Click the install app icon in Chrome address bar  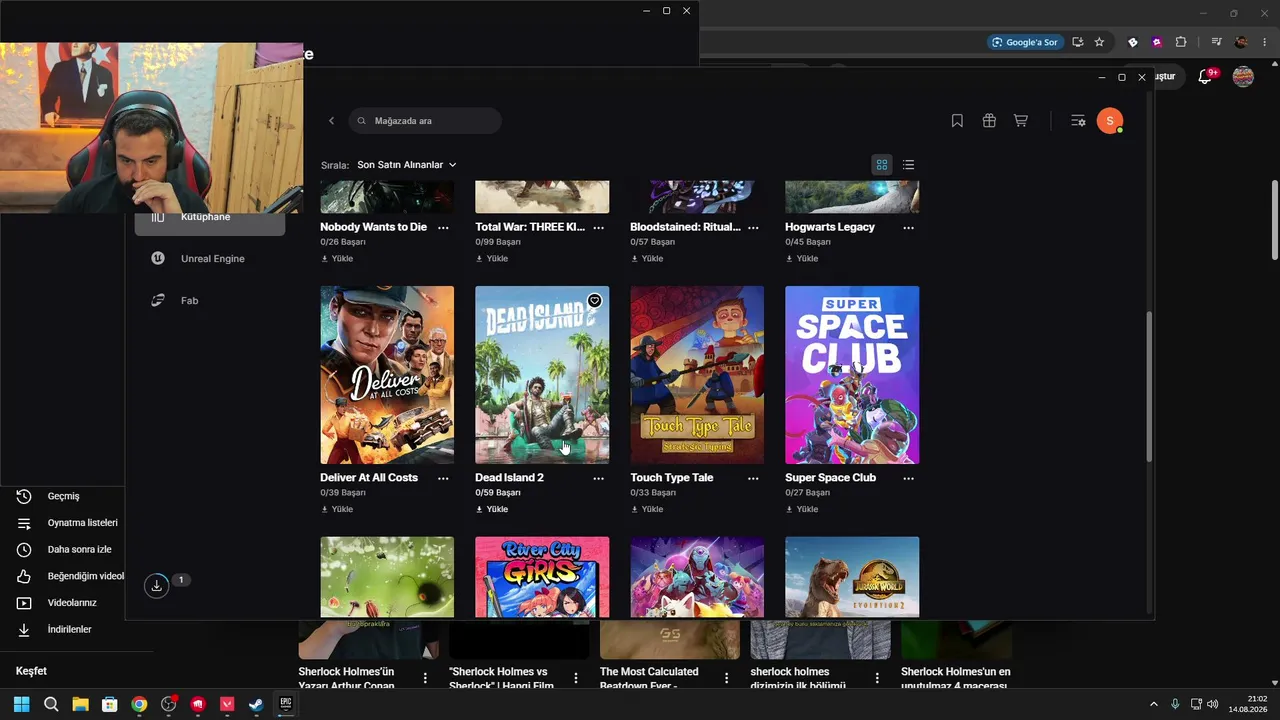[x=1078, y=42]
